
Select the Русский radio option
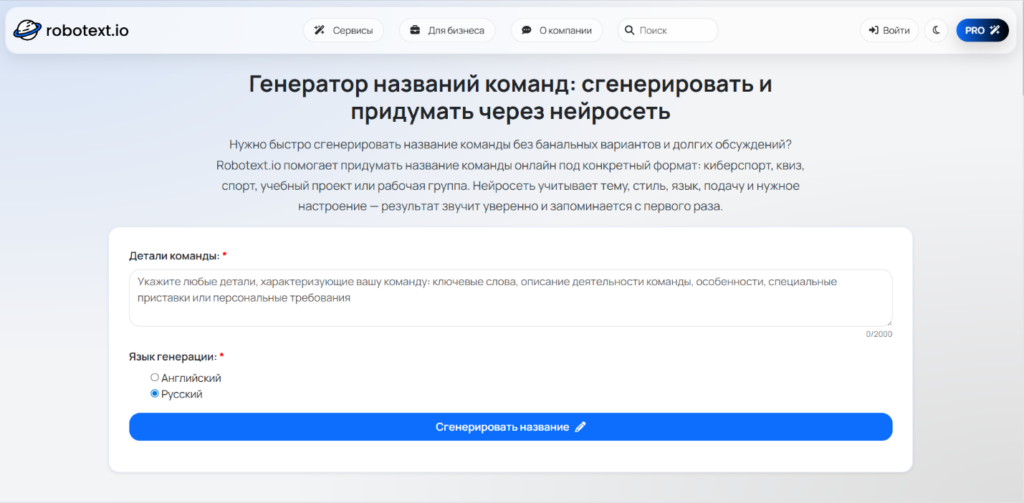pyautogui.click(x=155, y=394)
